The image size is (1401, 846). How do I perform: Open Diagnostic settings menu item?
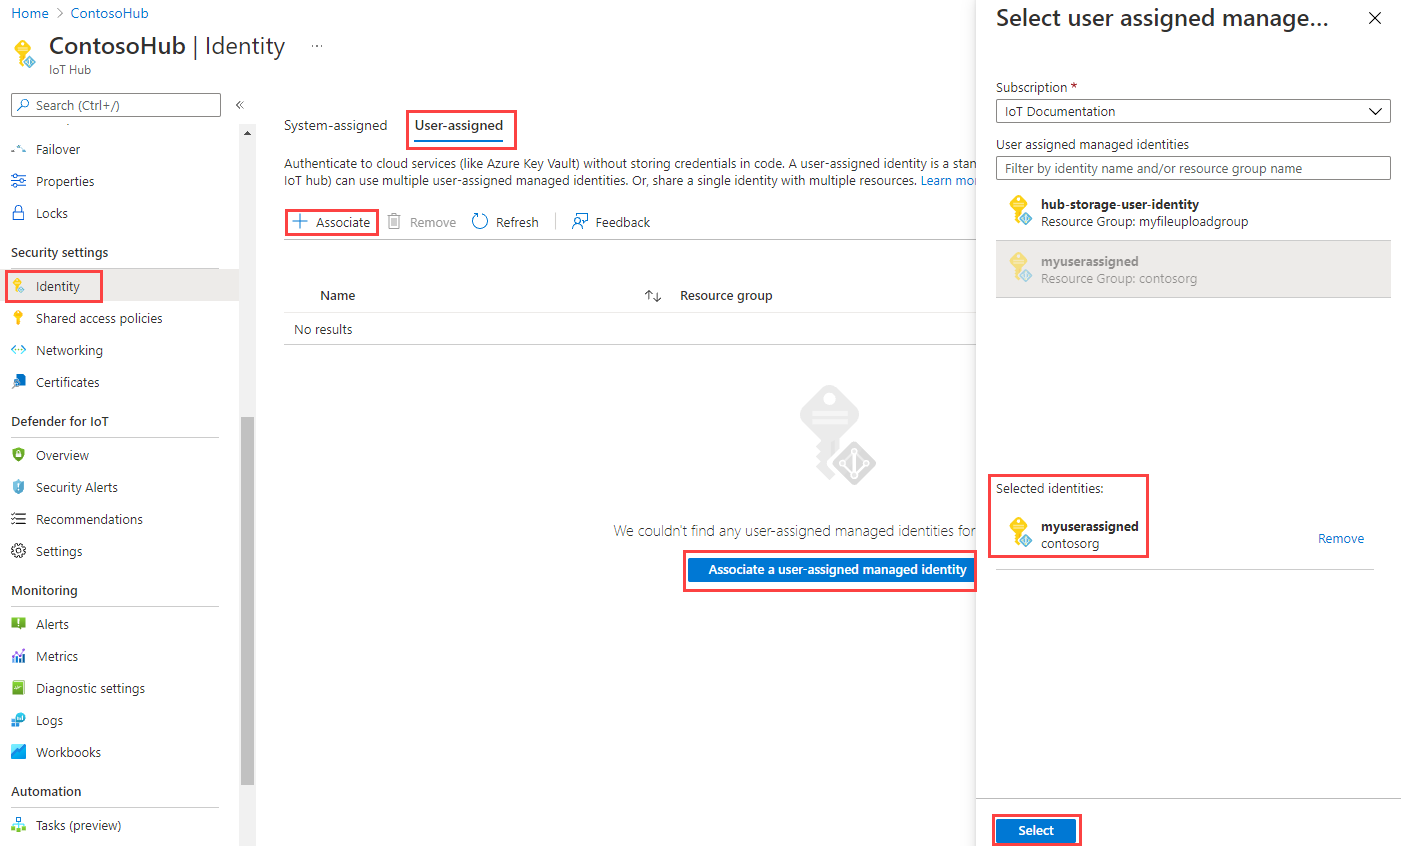click(x=90, y=688)
